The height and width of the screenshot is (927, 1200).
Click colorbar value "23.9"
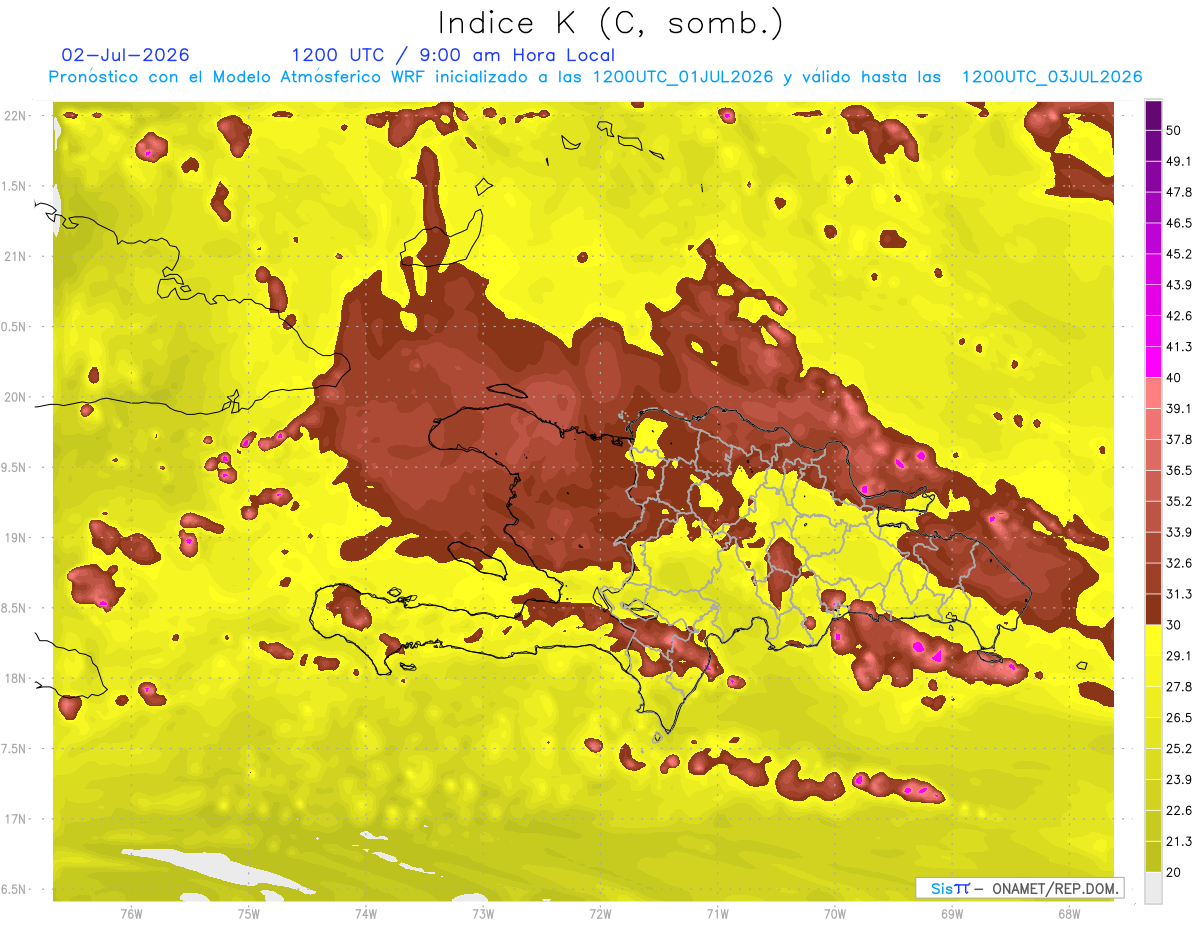coord(1178,779)
